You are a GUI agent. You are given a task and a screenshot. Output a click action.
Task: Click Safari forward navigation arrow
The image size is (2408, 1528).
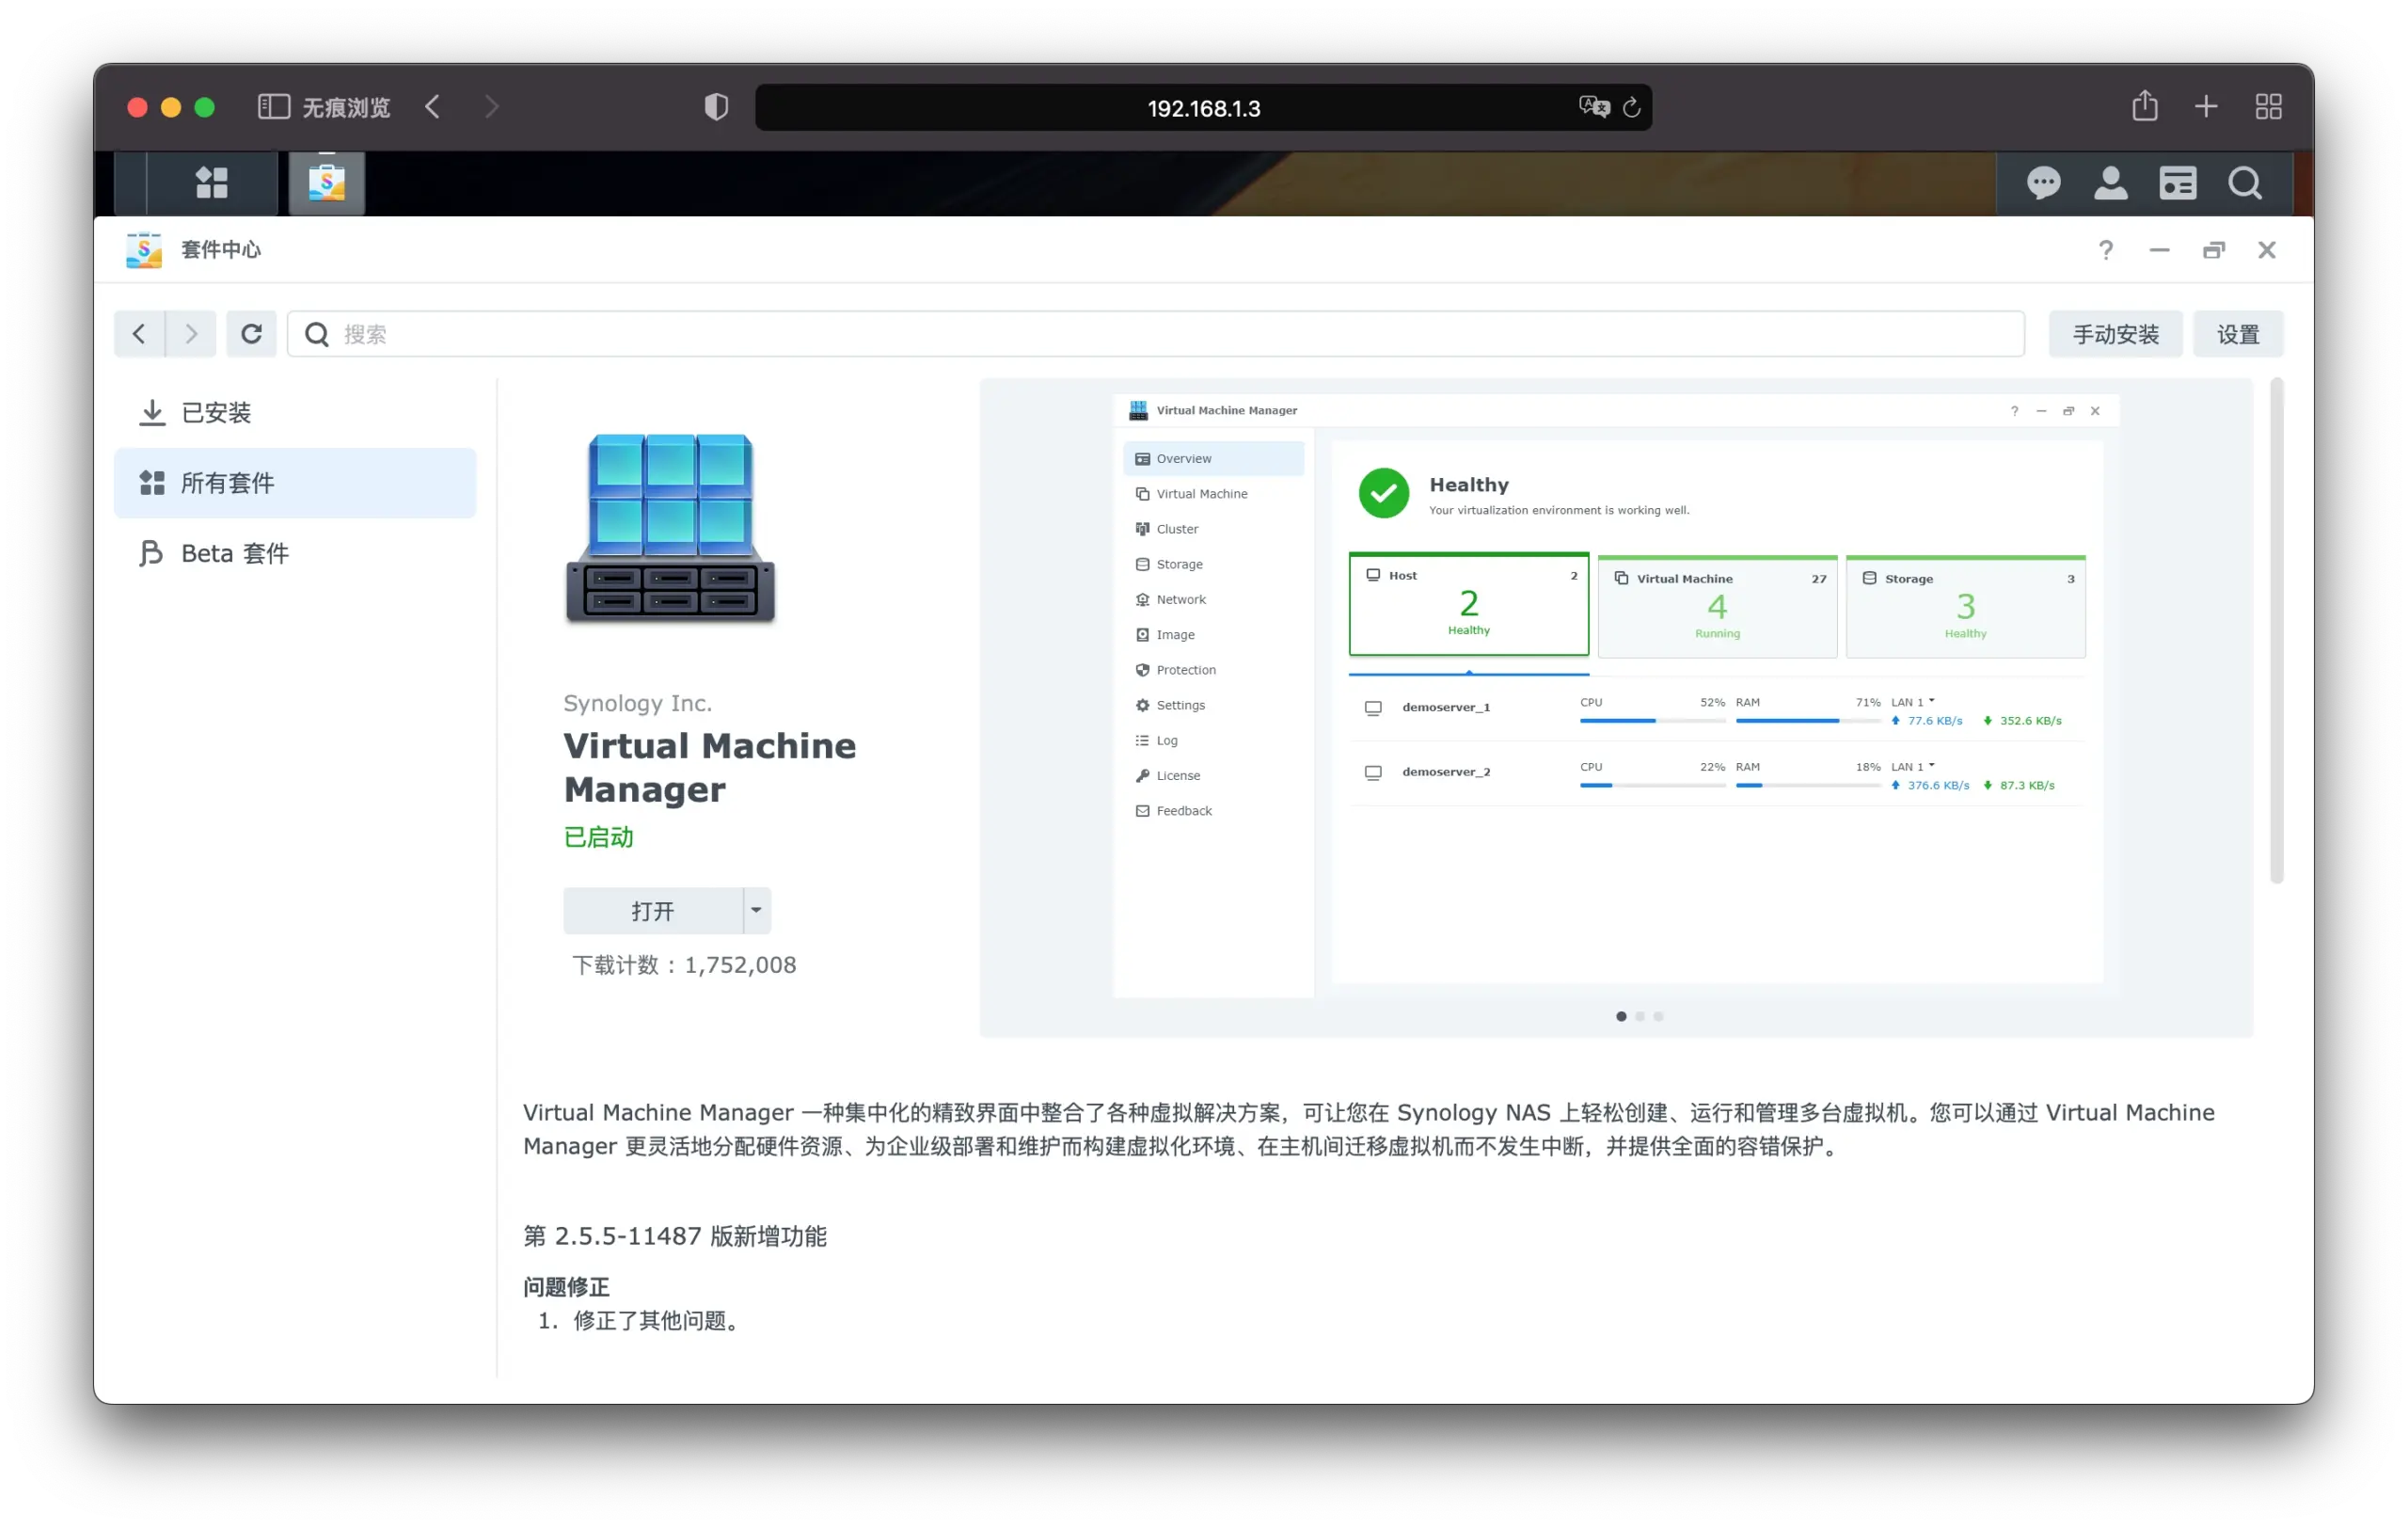coord(491,107)
